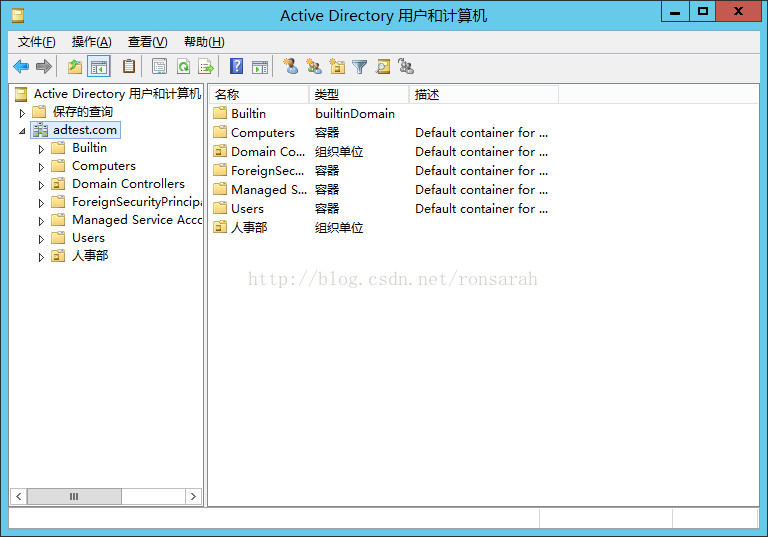The image size is (768, 537).
Task: Click the clipboard icon in the toolbar
Action: (x=129, y=66)
